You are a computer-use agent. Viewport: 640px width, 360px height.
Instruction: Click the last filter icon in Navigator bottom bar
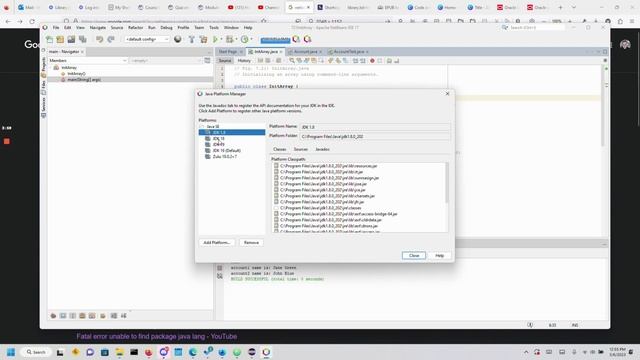tap(124, 316)
